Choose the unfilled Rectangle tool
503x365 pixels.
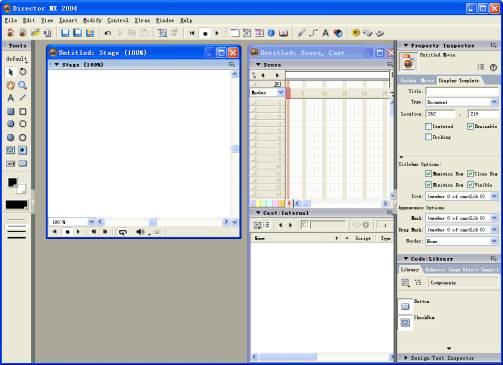pyautogui.click(x=23, y=111)
